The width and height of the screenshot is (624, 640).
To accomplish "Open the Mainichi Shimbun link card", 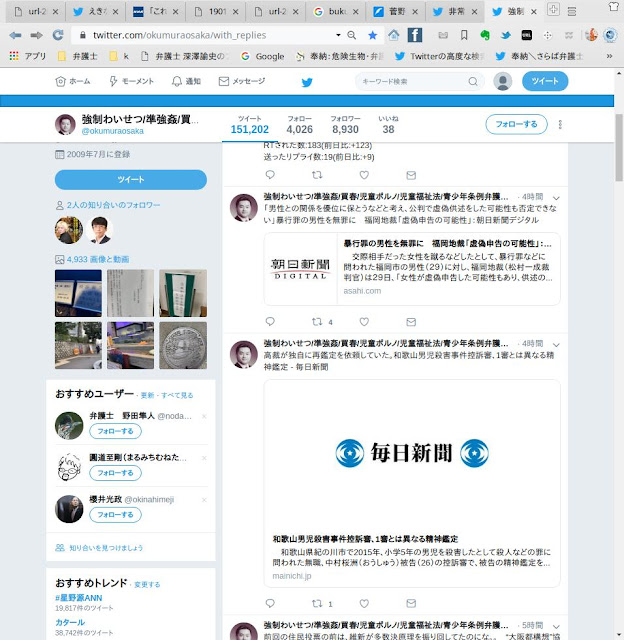I will tap(412, 483).
